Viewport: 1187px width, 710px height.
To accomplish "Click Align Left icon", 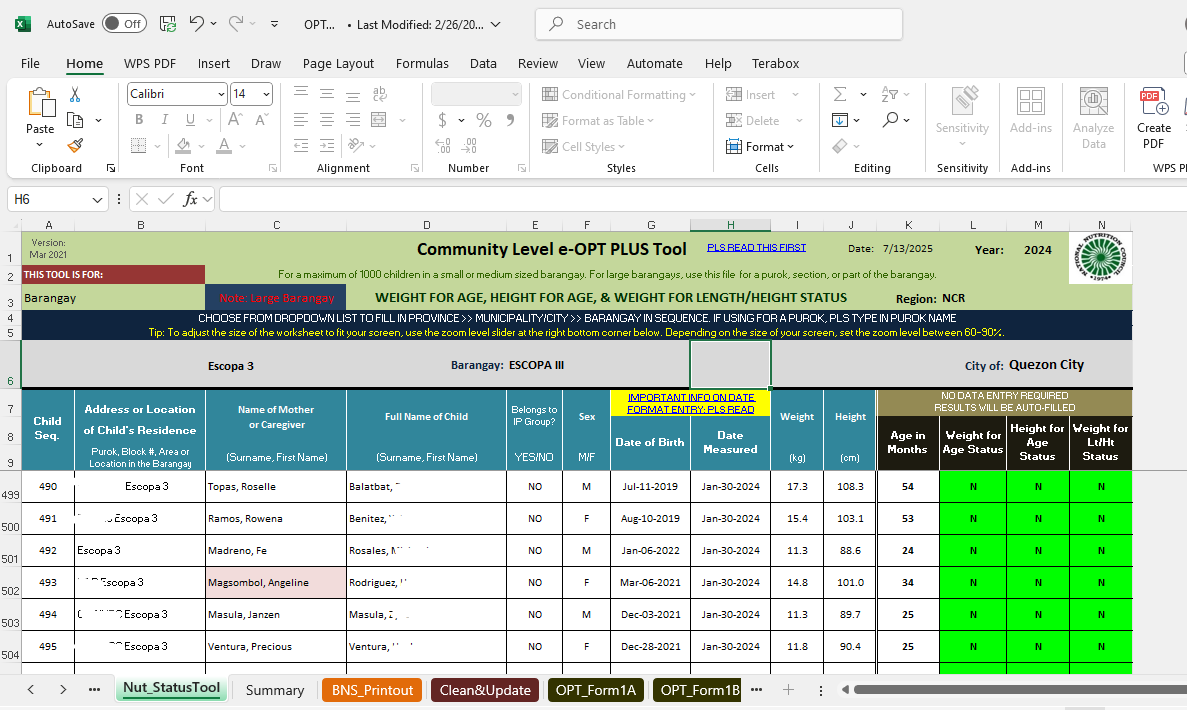I will point(301,120).
